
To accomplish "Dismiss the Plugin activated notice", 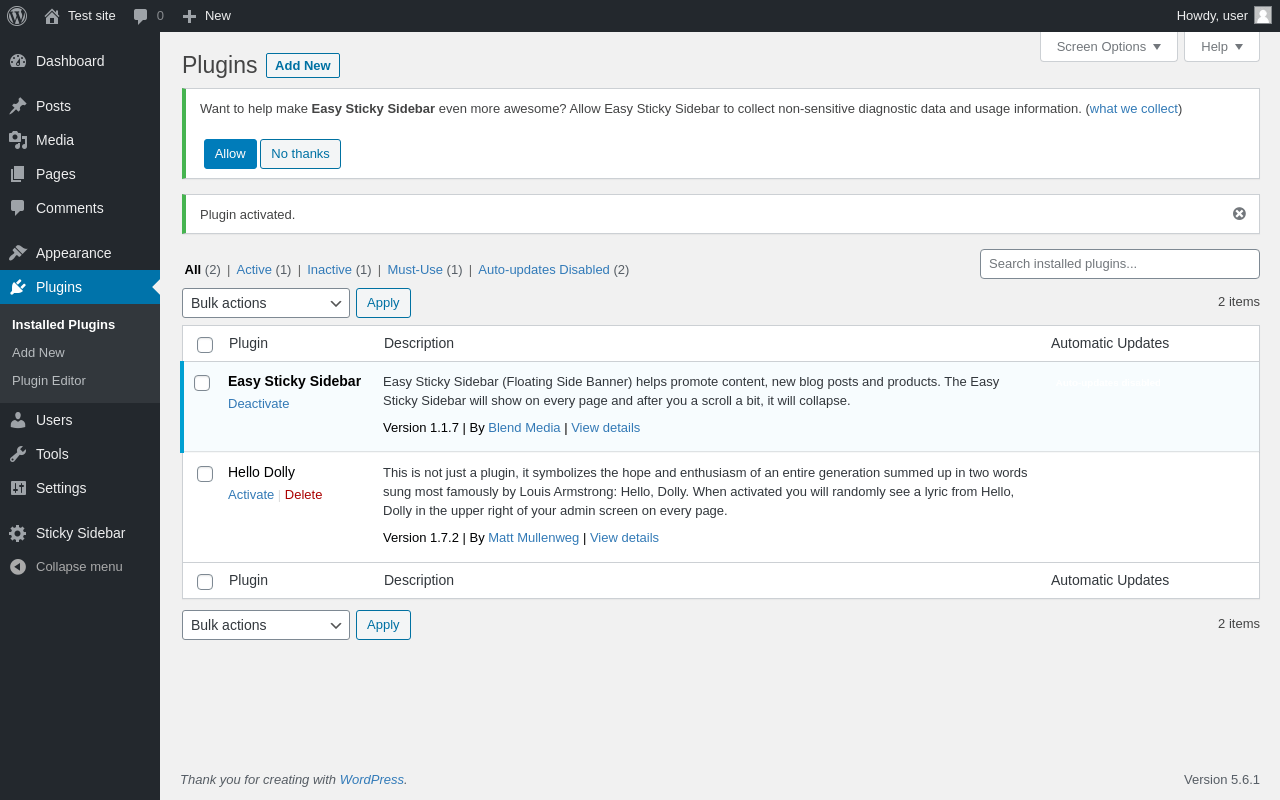I will (1239, 214).
